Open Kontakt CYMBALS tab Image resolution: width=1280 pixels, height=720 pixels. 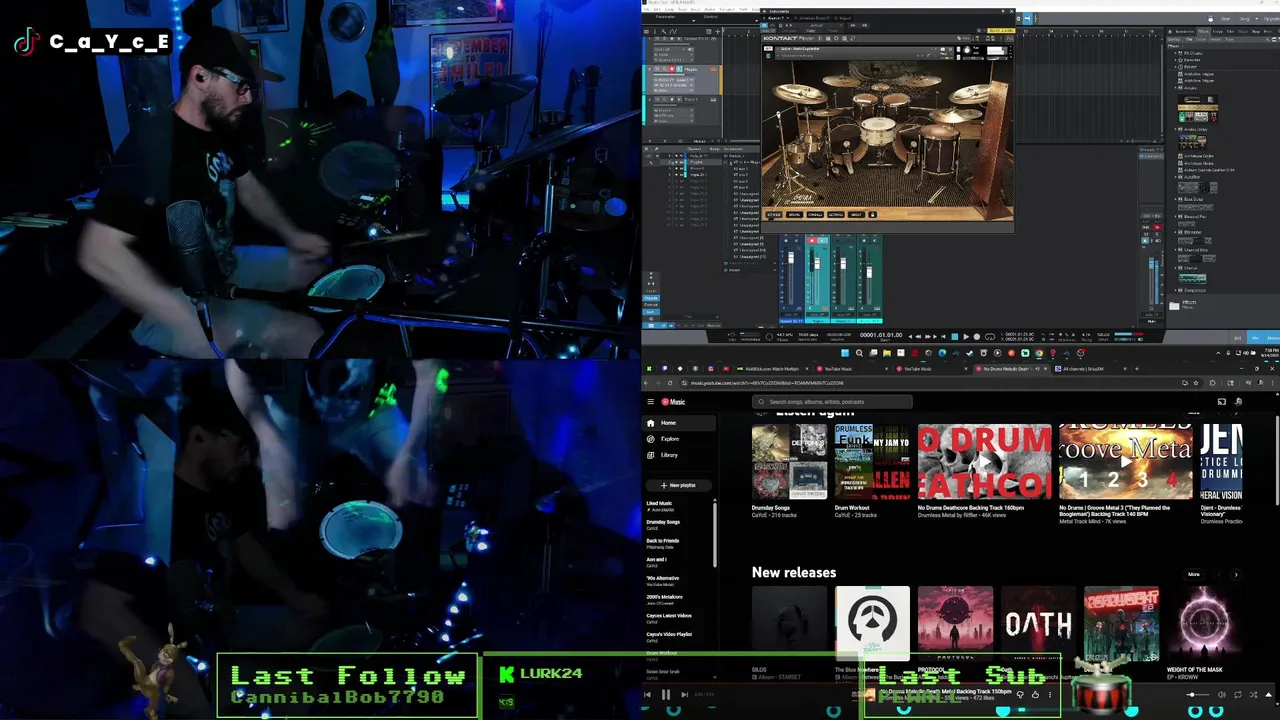tap(815, 215)
